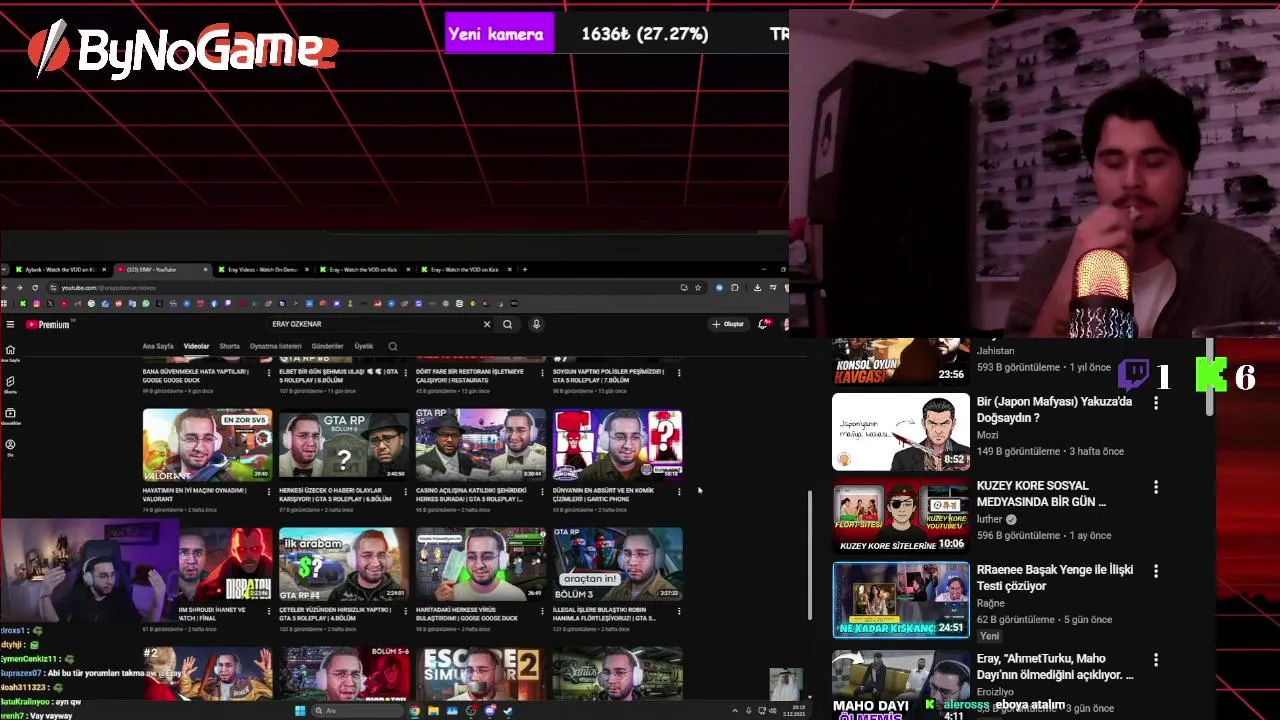Screen dimensions: 1280x720
Task: Open the You section in sidebar
Action: 10,447
